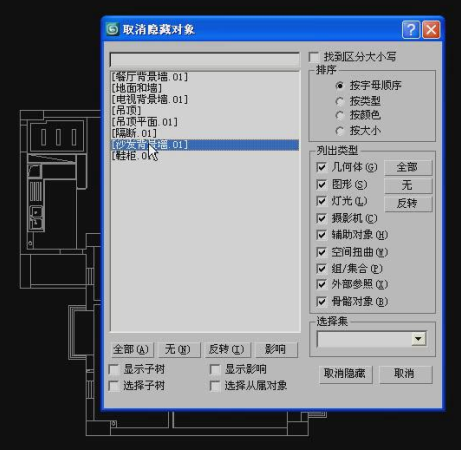Click in the object name search field

click(x=204, y=60)
